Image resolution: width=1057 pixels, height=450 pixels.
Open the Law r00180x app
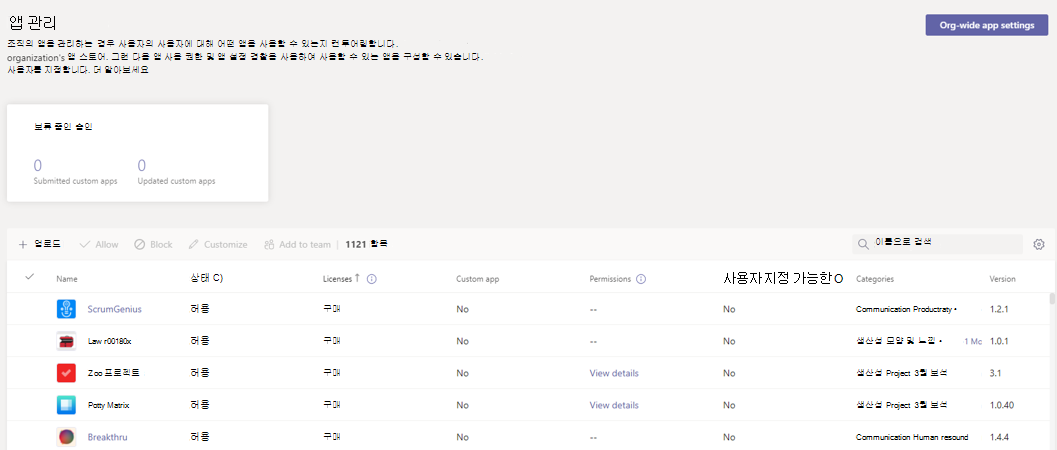[109, 342]
